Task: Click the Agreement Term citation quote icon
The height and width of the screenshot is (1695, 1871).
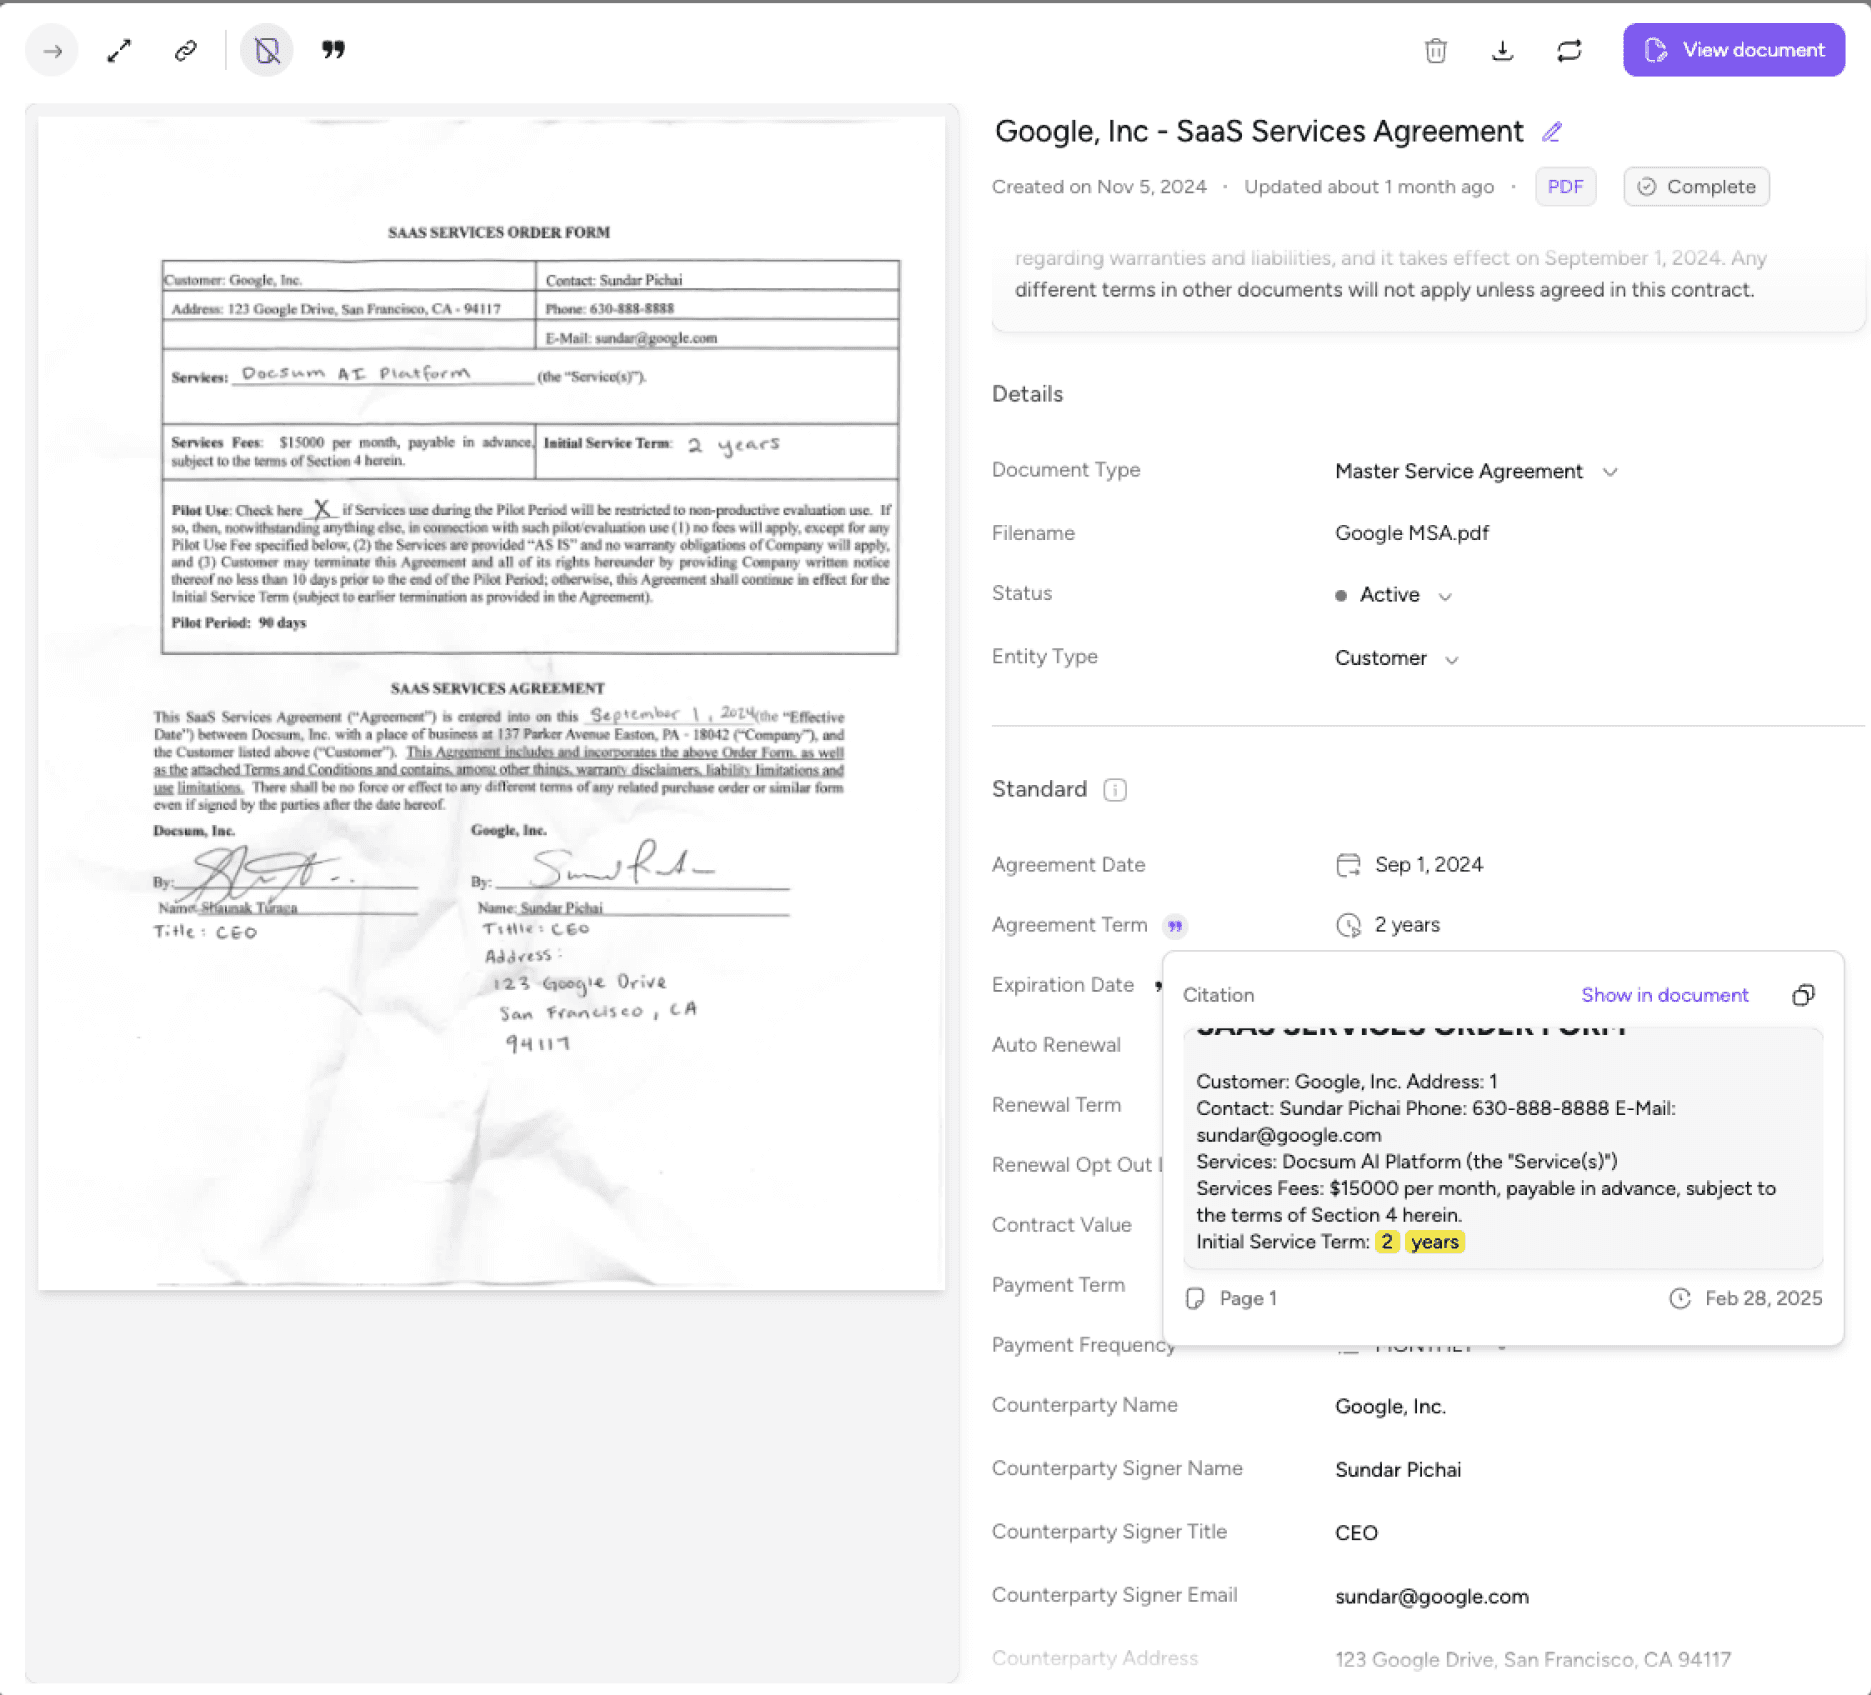Action: [x=1175, y=926]
